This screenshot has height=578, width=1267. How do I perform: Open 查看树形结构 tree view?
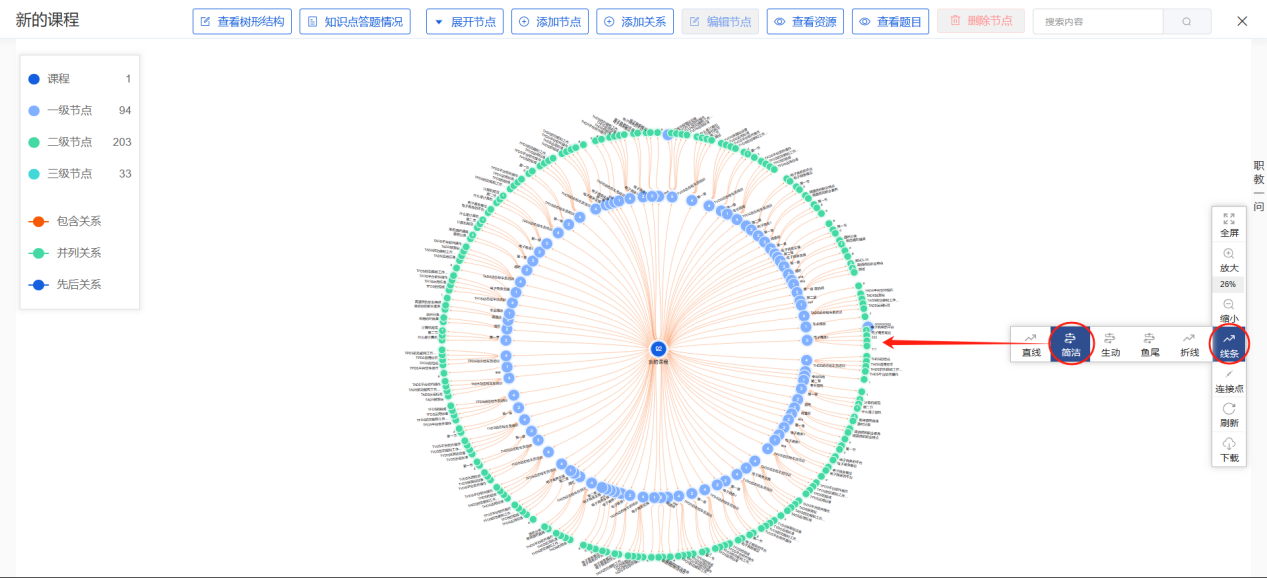click(242, 21)
